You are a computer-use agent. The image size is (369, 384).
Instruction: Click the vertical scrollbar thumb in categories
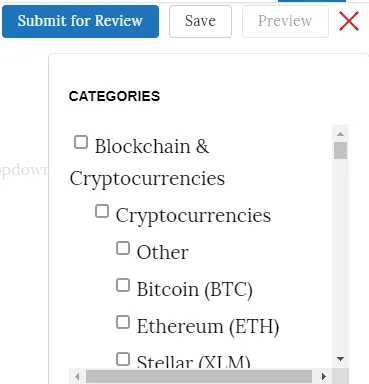pyautogui.click(x=340, y=151)
